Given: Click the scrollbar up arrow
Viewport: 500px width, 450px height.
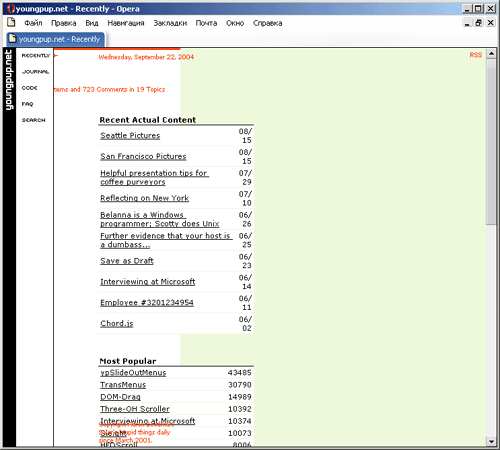Looking at the screenshot, I should point(491,54).
